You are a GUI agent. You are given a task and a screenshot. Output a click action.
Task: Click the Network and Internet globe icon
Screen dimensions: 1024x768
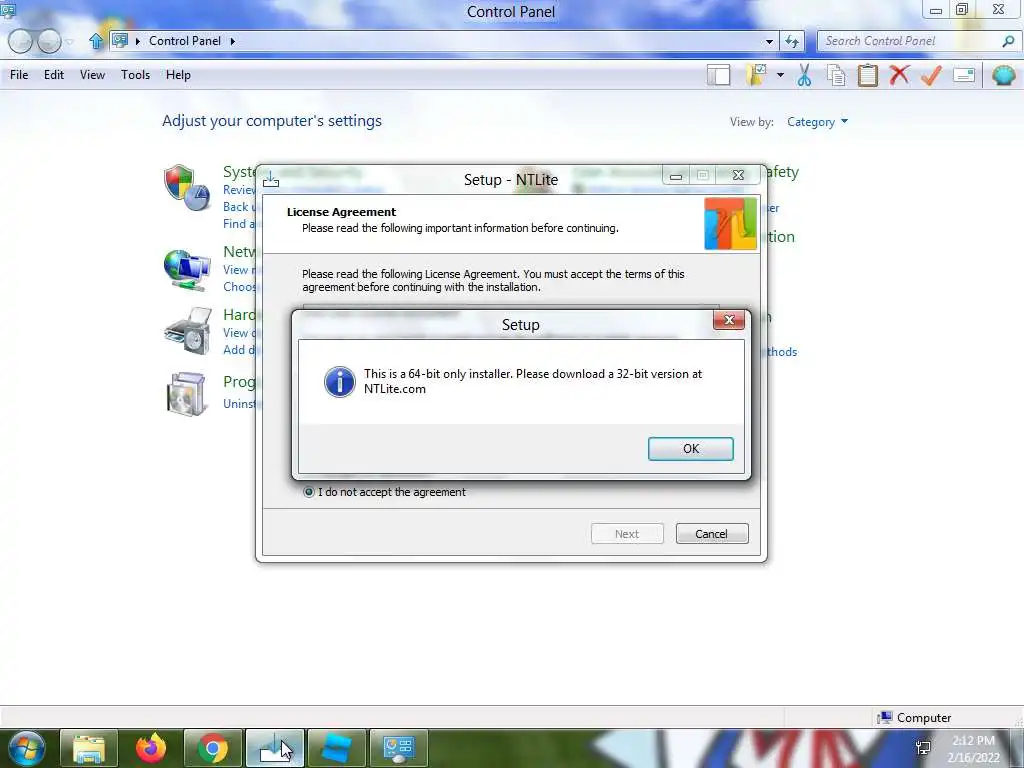187,270
